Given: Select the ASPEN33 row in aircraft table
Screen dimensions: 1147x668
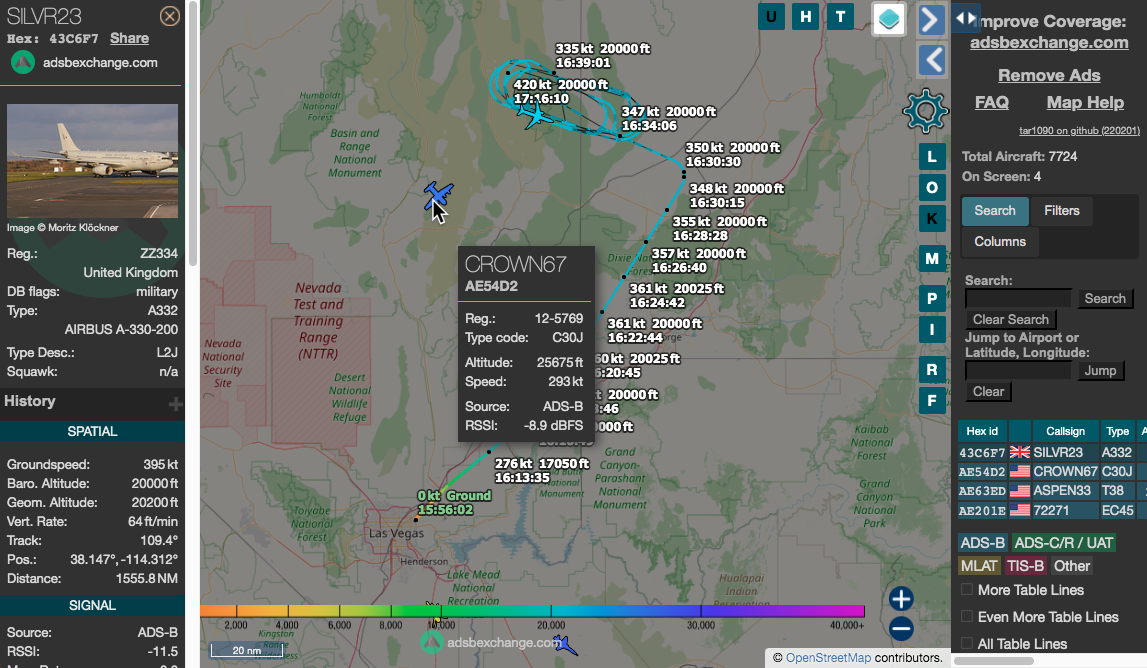Looking at the screenshot, I should pos(1052,491).
